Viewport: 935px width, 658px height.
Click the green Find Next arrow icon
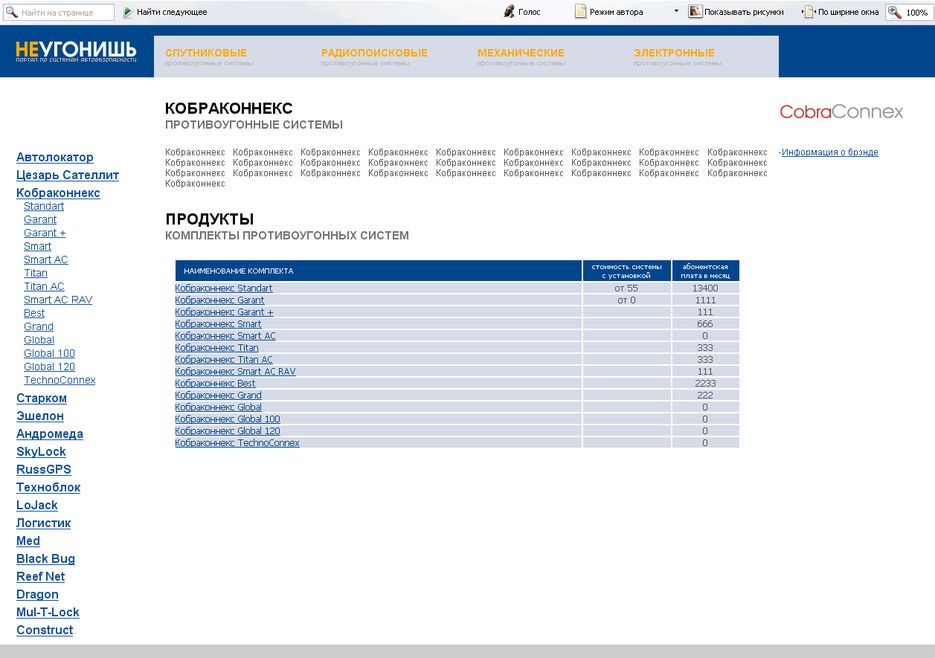coord(128,11)
